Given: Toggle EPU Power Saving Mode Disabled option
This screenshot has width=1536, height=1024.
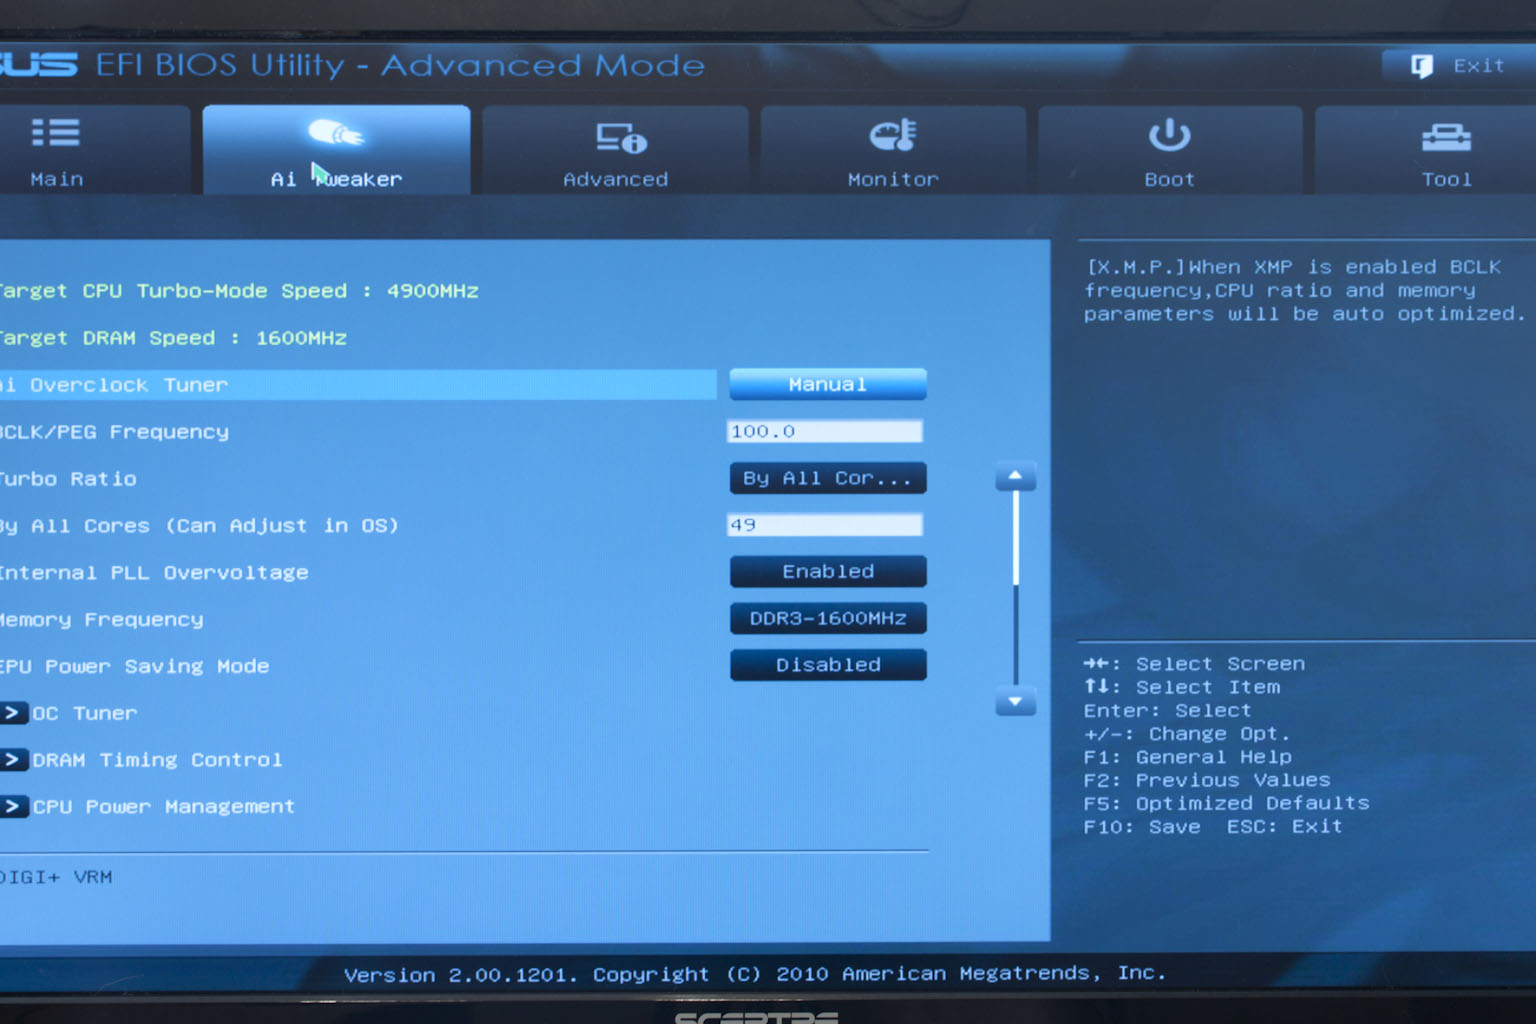Looking at the screenshot, I should (828, 665).
